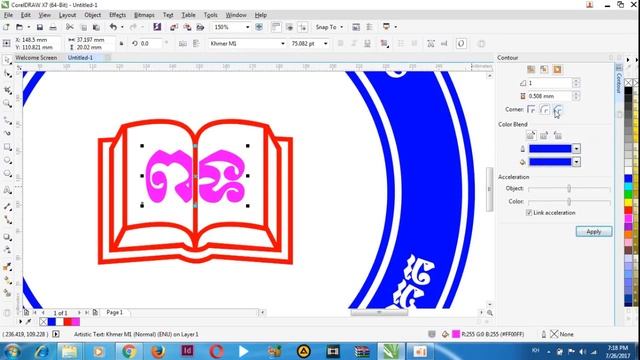Open contour fill color dropdown
This screenshot has height=360, width=640.
click(x=576, y=162)
